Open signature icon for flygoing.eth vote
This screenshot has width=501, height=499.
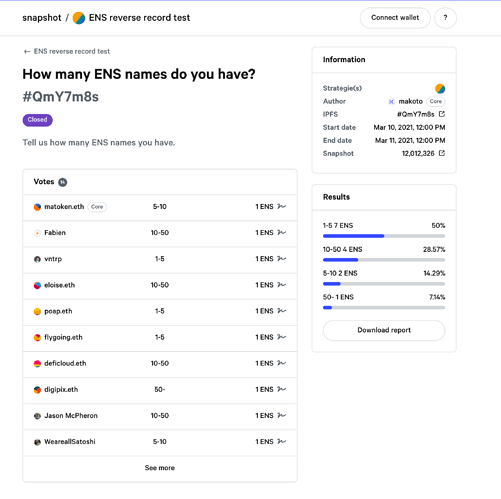282,337
